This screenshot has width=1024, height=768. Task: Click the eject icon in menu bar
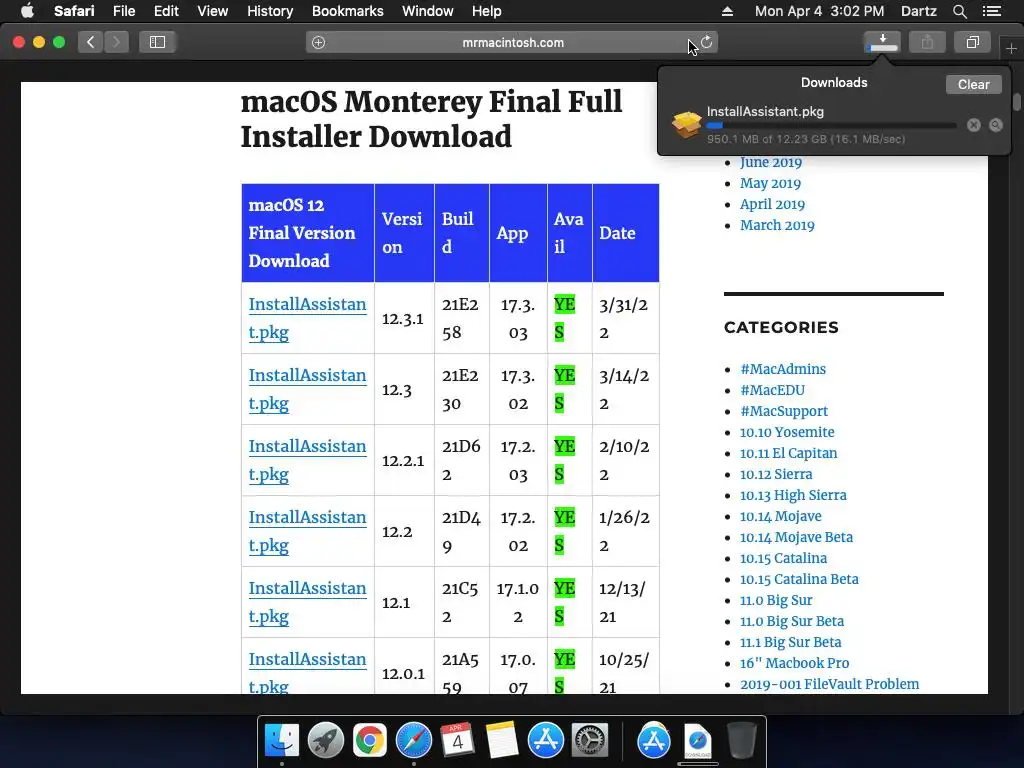[728, 11]
